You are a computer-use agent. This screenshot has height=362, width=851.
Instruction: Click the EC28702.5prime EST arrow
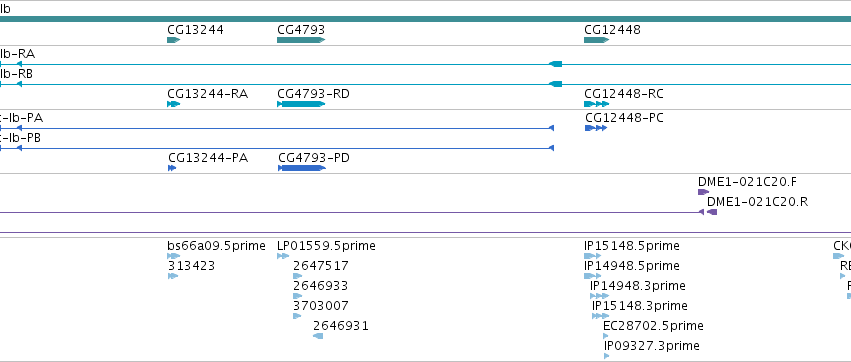pos(606,336)
